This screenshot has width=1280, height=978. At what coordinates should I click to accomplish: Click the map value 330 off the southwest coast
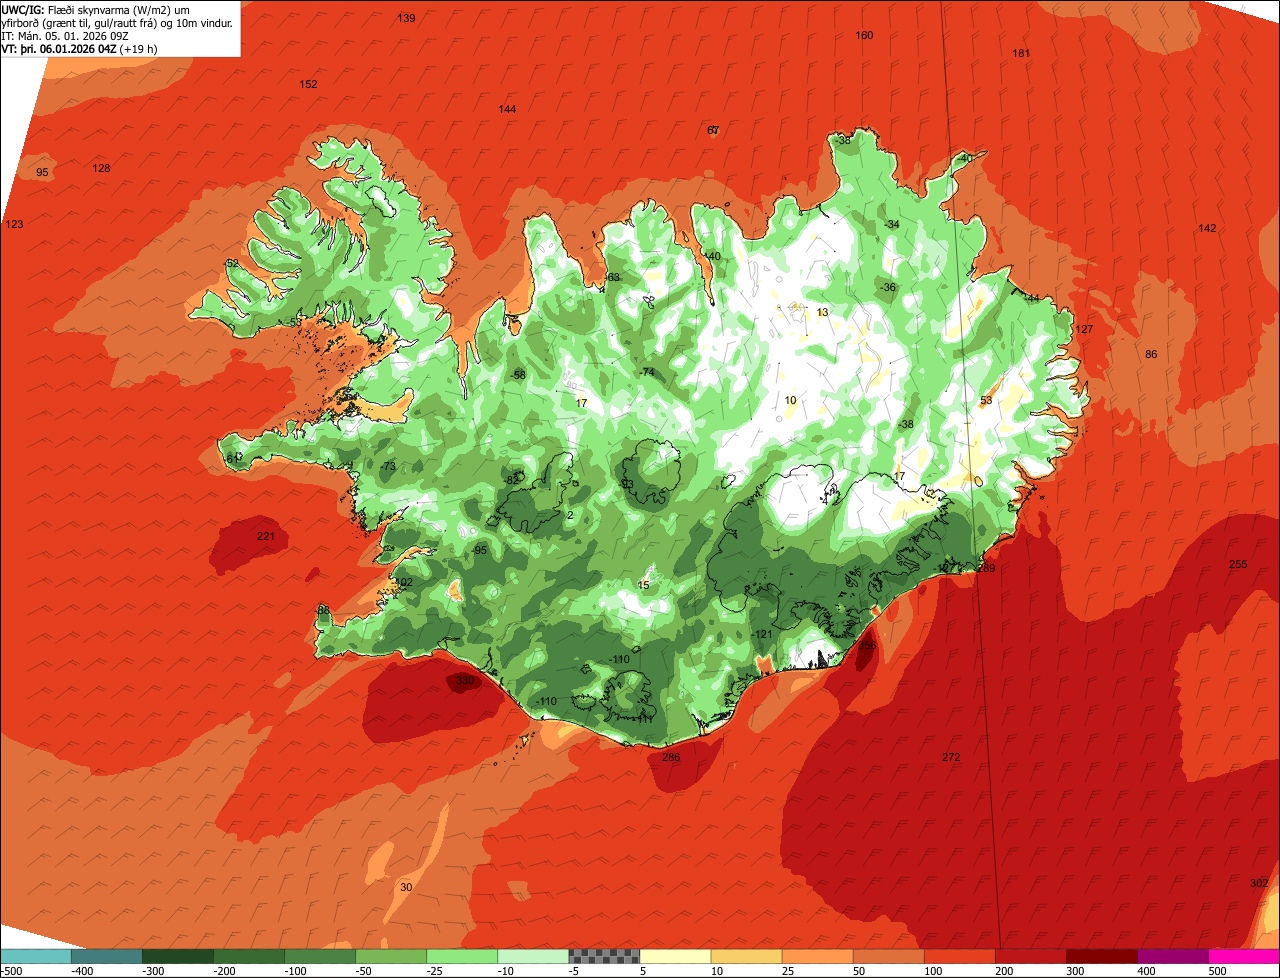[x=465, y=680]
